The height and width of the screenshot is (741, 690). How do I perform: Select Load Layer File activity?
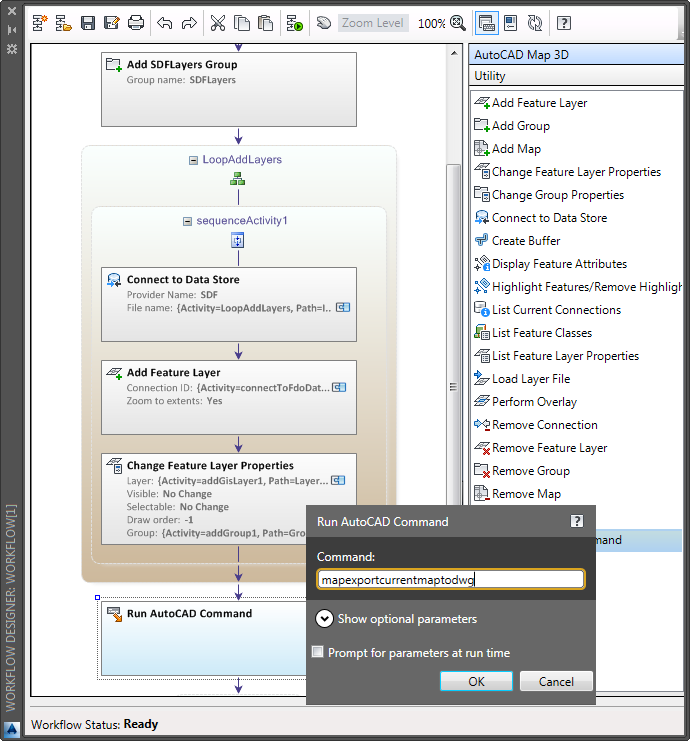(522, 379)
